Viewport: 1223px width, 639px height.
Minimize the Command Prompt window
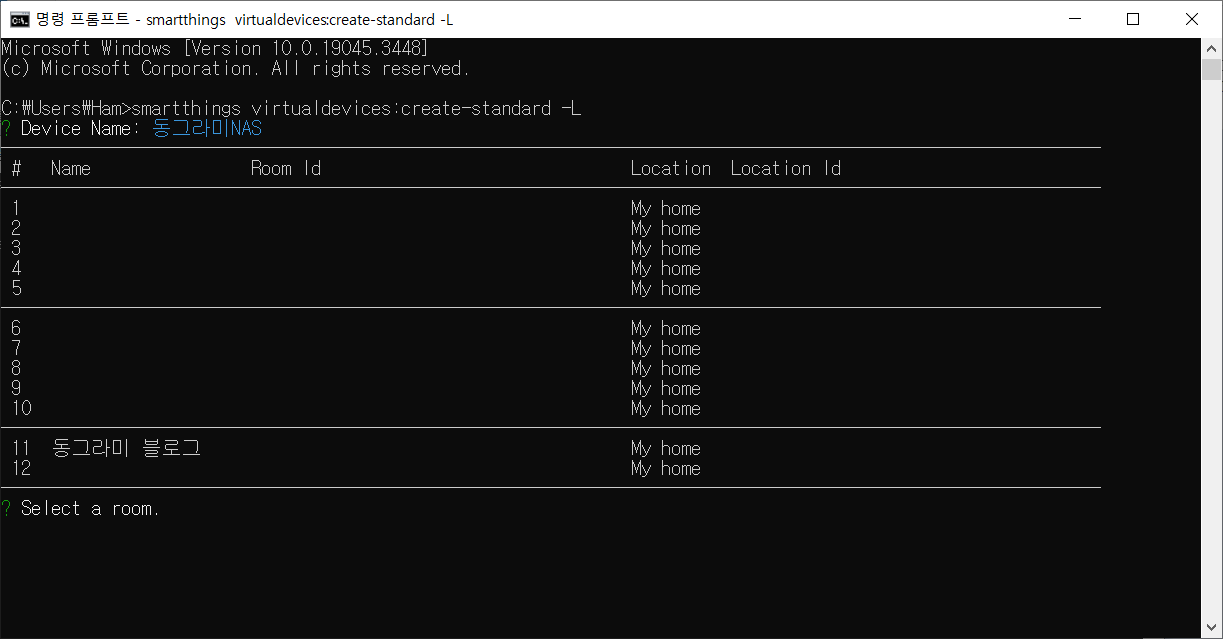tap(1075, 19)
